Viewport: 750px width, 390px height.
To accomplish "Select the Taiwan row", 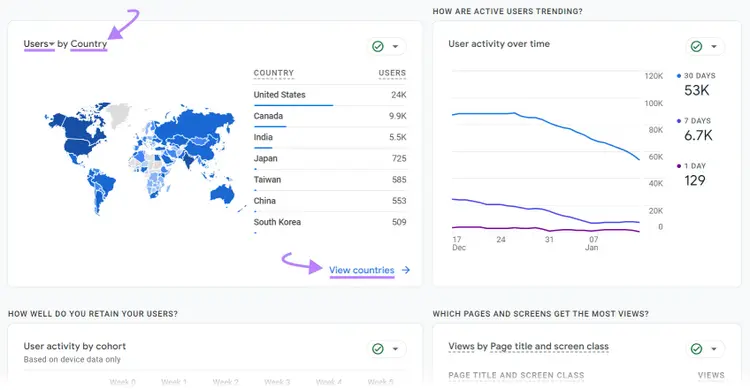I will (330, 180).
